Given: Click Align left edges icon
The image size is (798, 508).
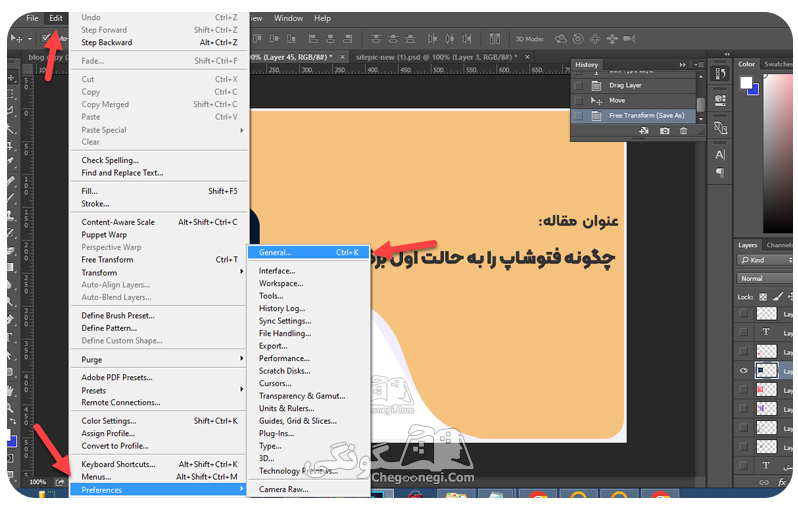Looking at the screenshot, I should coord(314,39).
